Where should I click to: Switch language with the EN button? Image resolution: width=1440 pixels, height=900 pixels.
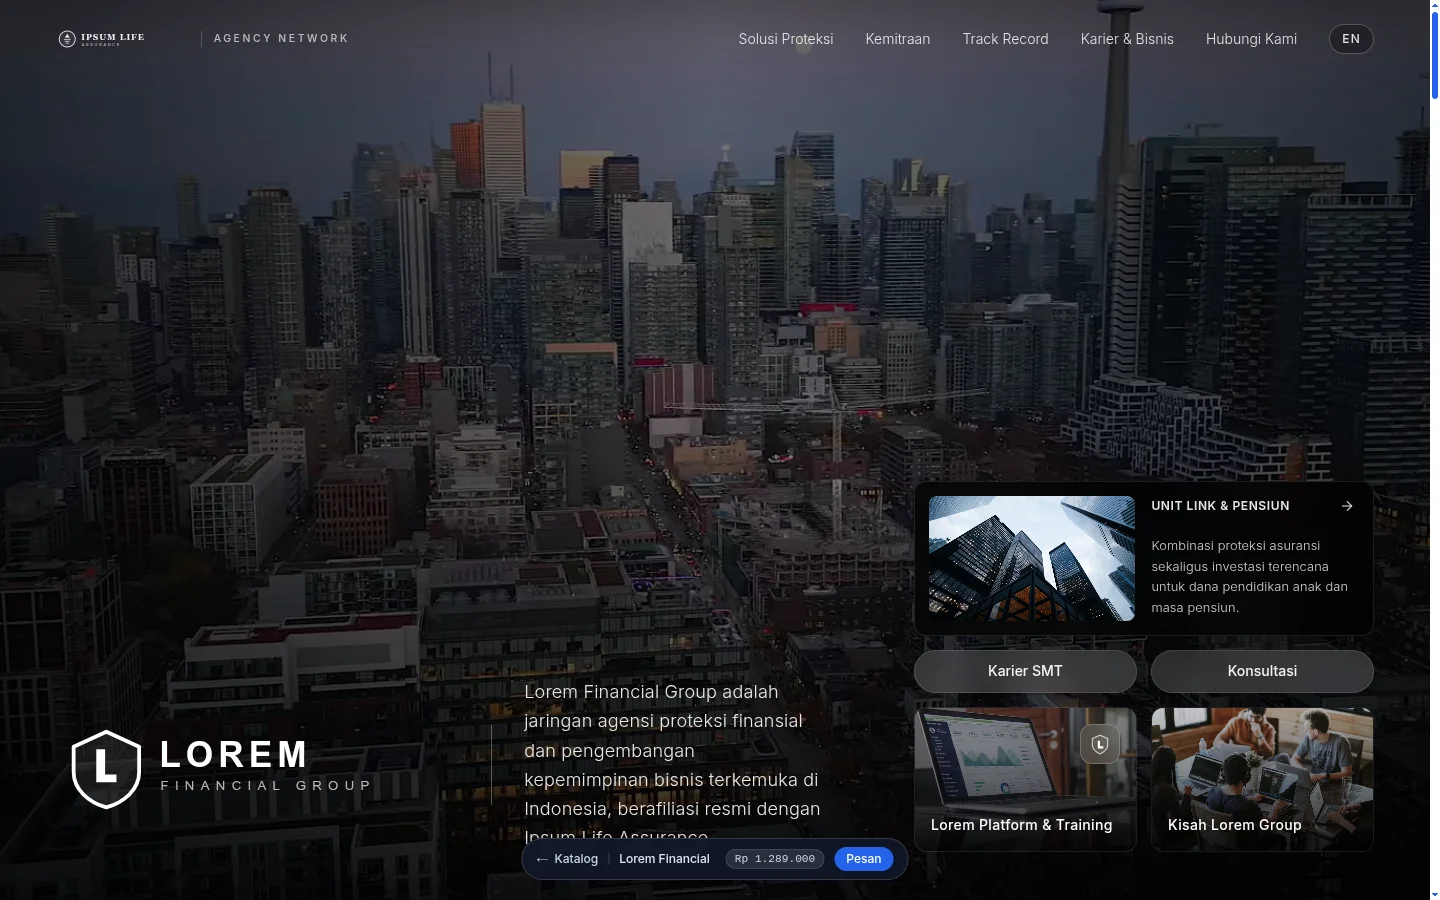coord(1351,39)
